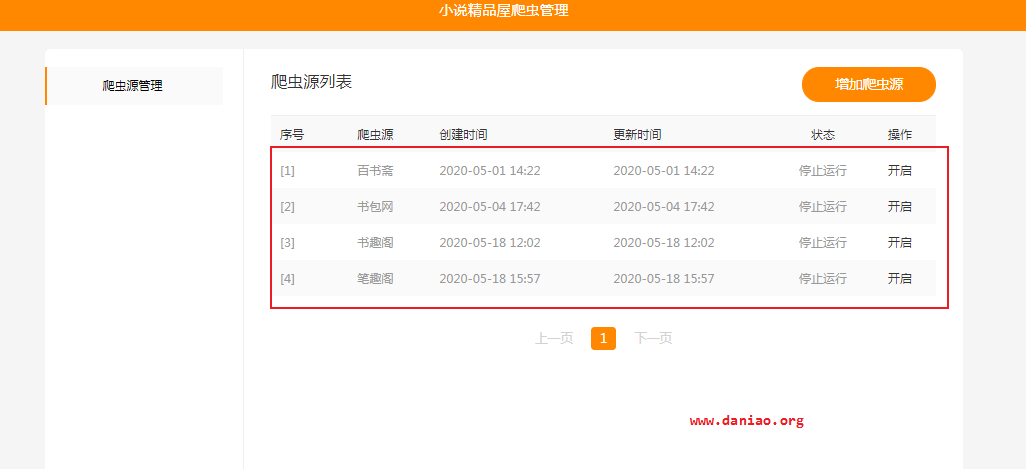Click 书包网 creation time 2020-05-04 17:42
Viewport: 1026px width, 469px height.
489,207
